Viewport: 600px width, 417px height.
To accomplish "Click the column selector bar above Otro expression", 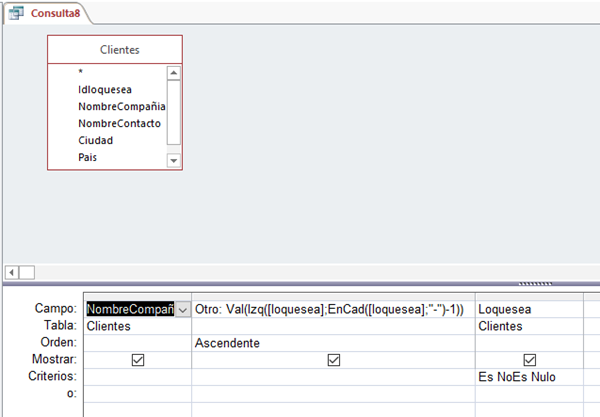I will [333, 297].
